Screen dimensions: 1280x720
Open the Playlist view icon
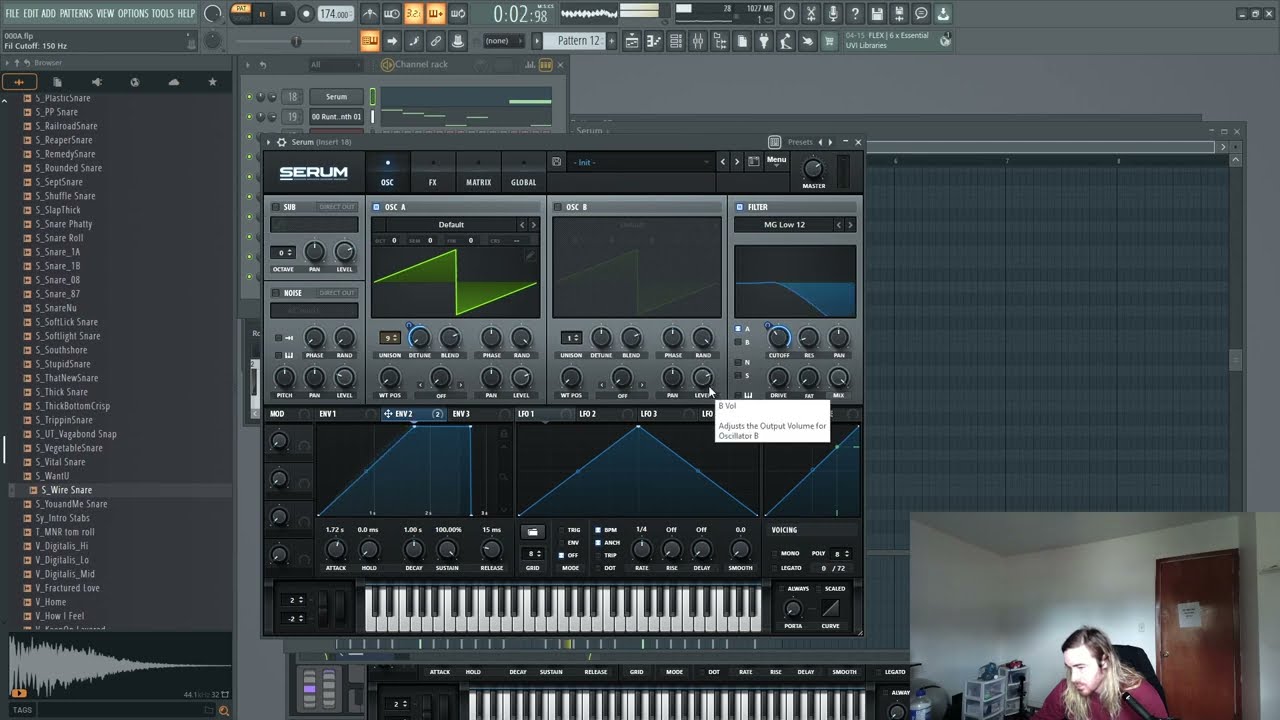click(x=632, y=41)
